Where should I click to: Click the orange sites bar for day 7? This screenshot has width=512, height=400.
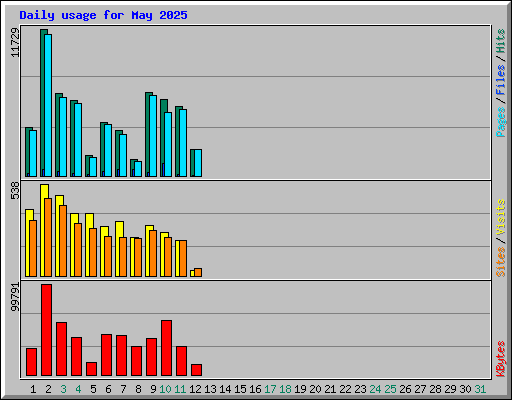click(123, 257)
